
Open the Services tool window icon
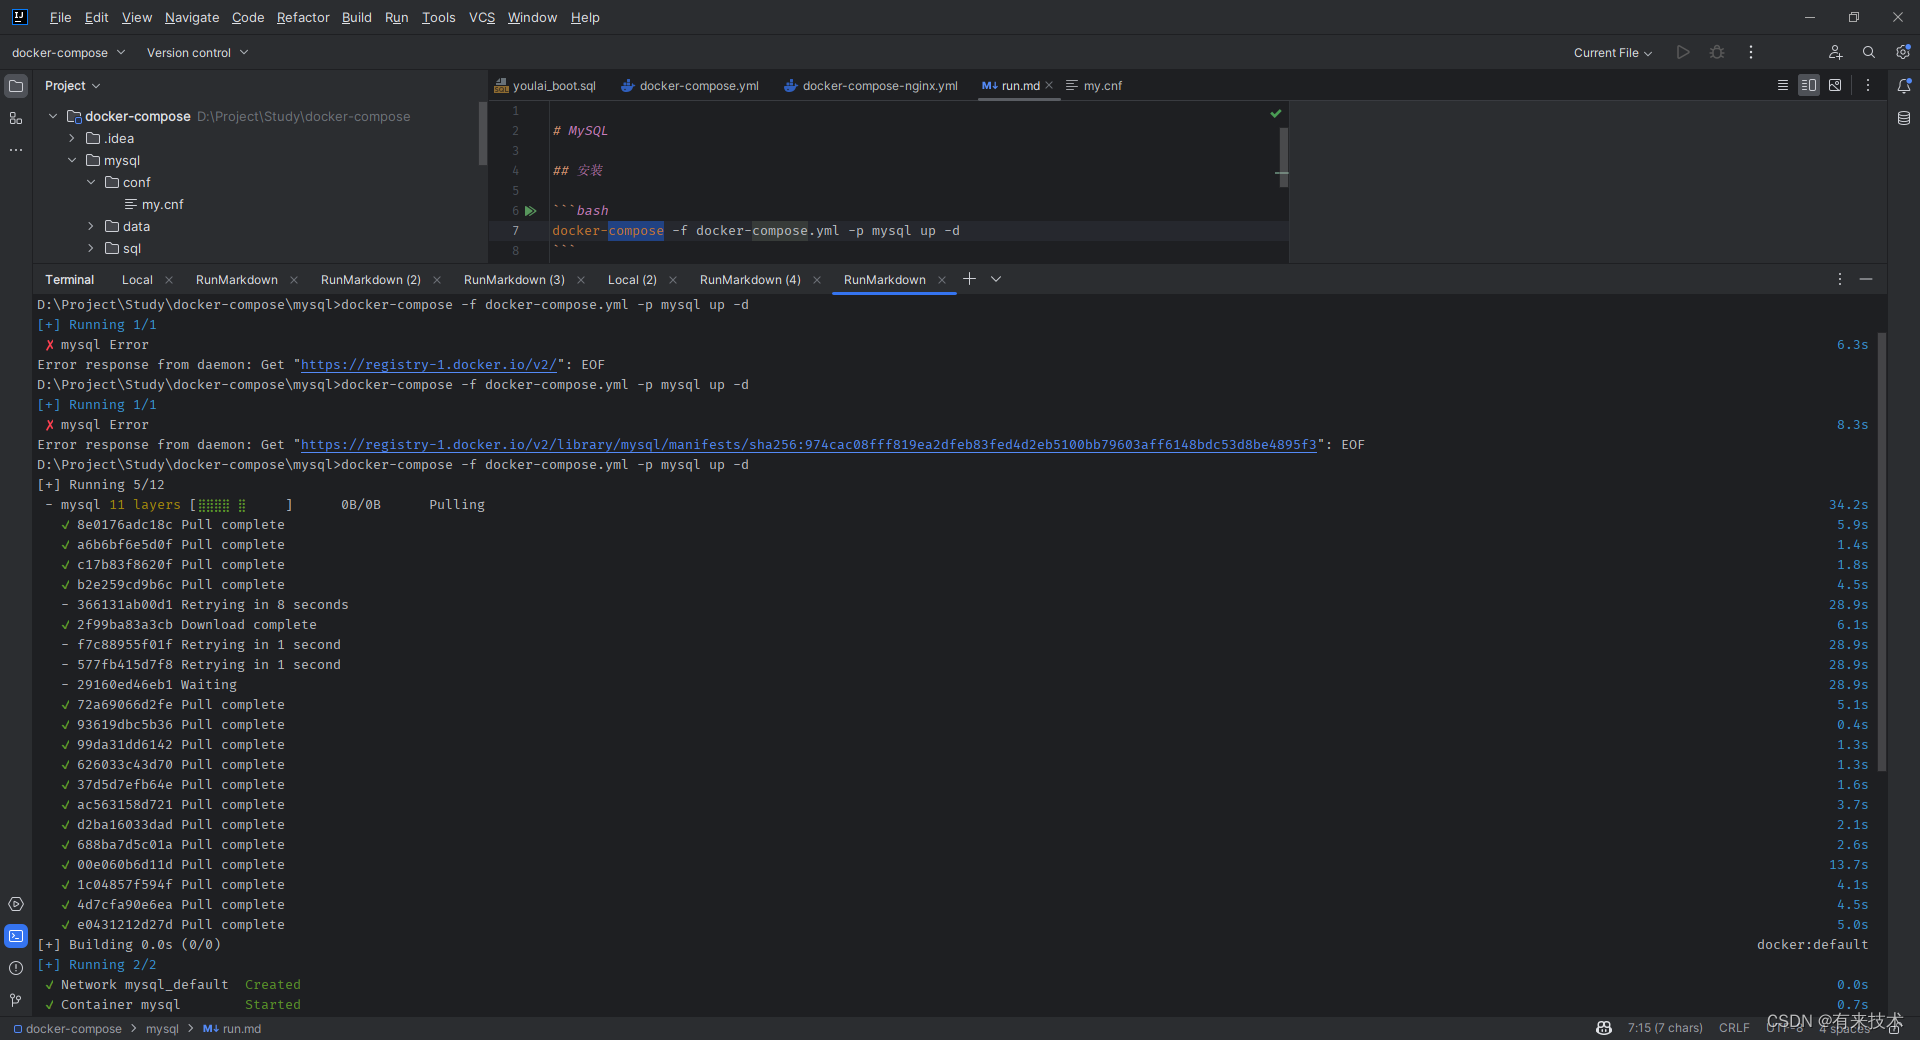click(x=16, y=904)
